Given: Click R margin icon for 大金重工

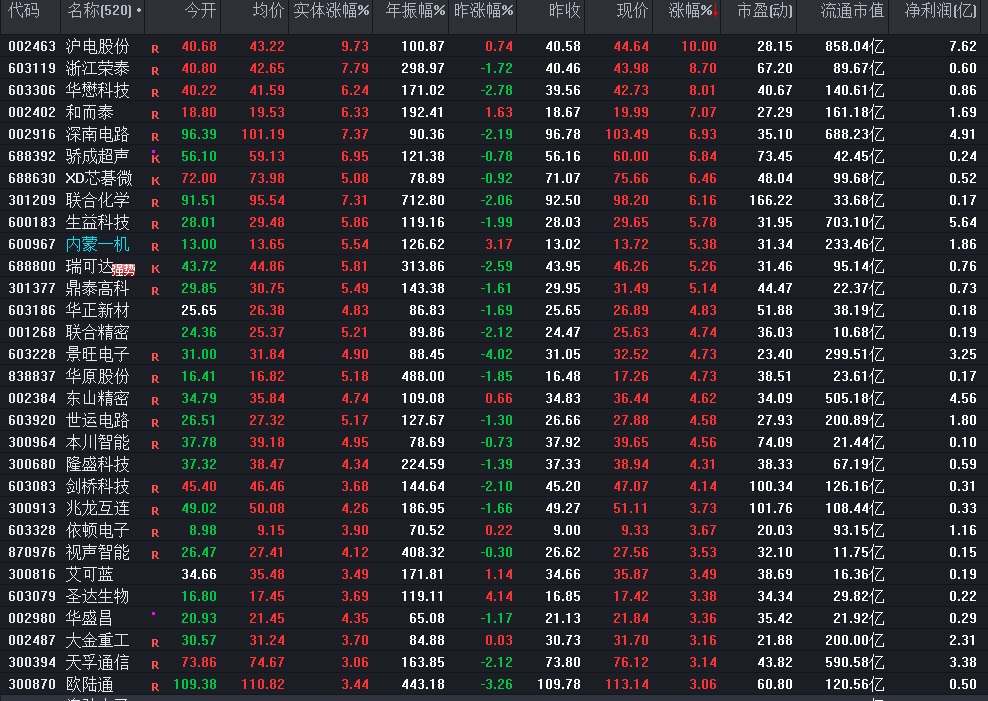Looking at the screenshot, I should (155, 644).
